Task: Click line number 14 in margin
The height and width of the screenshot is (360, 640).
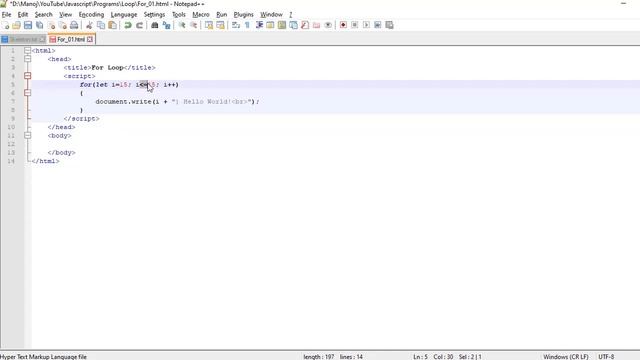Action: pos(11,161)
